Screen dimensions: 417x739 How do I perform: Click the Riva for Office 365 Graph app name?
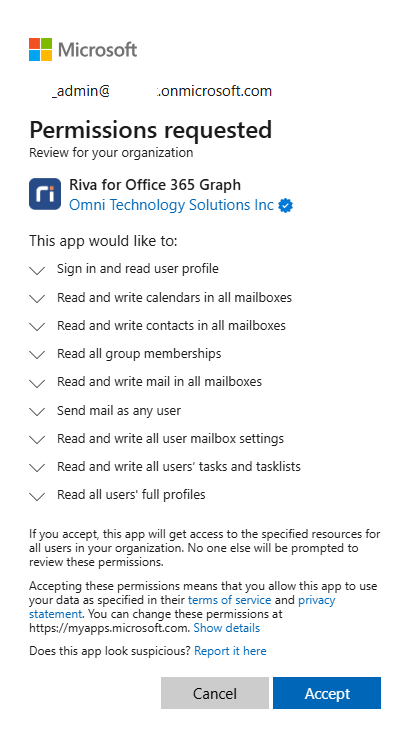155,185
